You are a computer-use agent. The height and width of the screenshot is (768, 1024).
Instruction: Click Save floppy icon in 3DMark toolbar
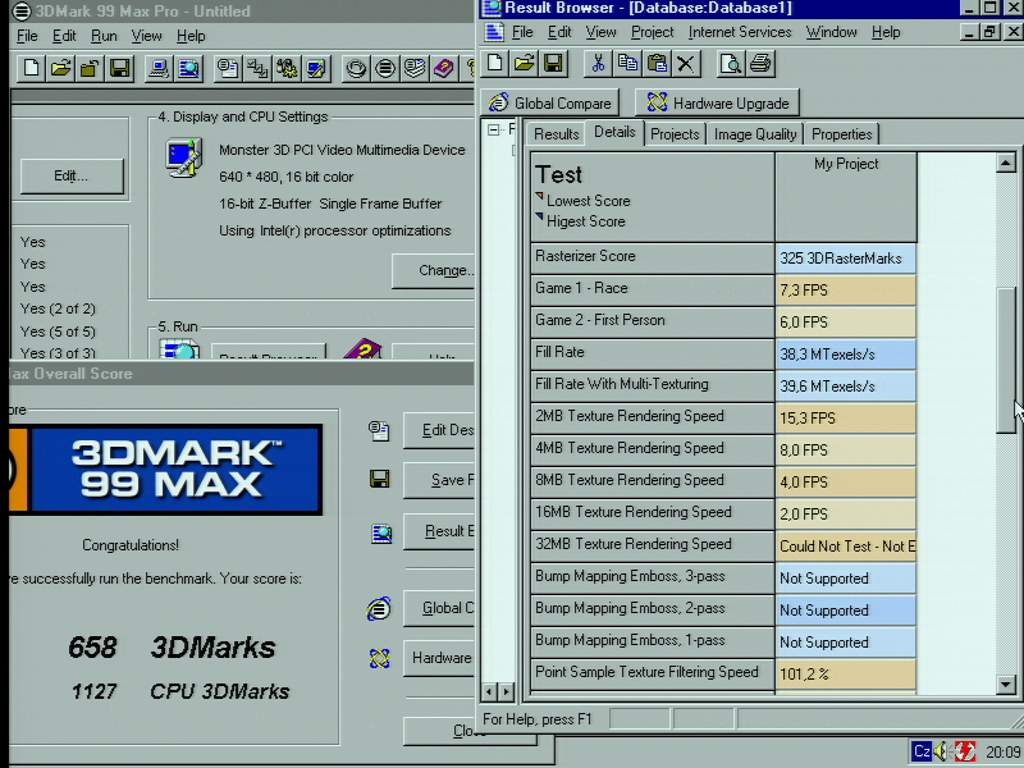(120, 68)
